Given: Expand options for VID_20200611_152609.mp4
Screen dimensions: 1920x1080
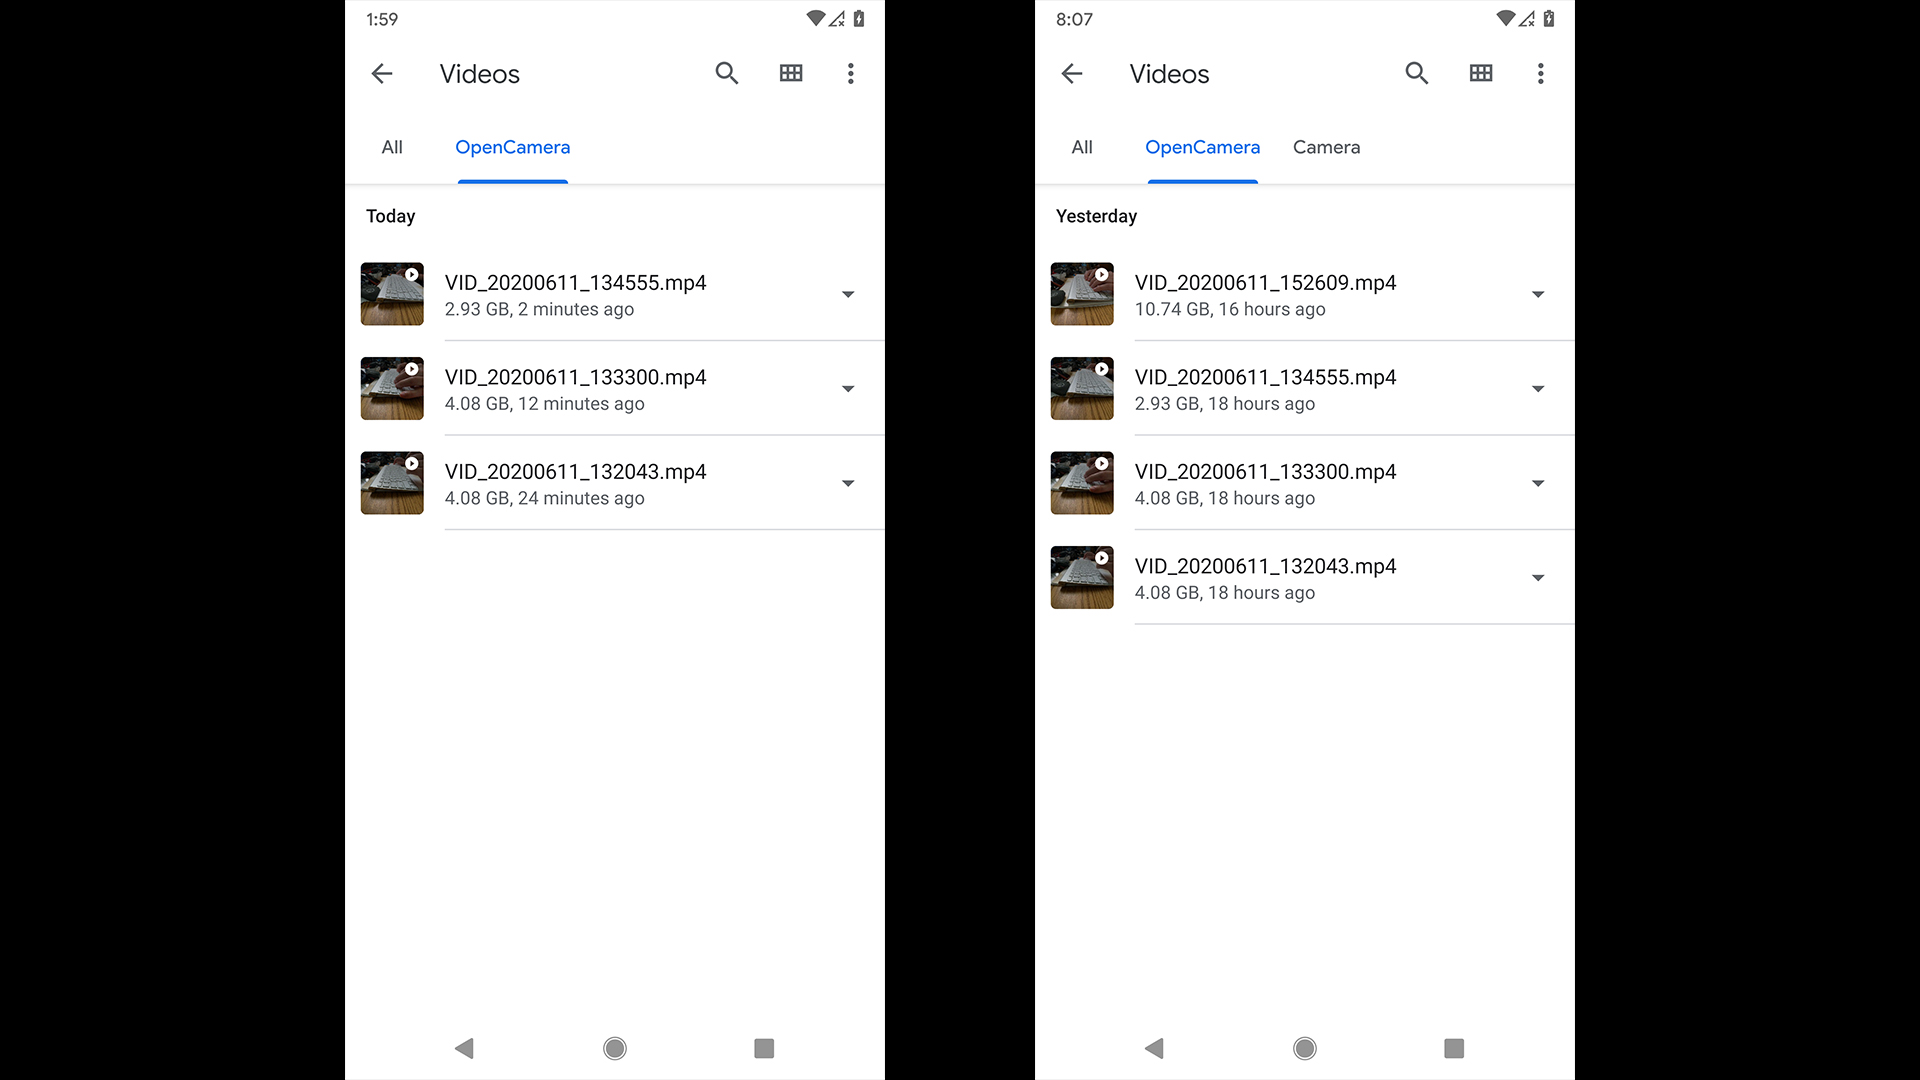Looking at the screenshot, I should (1538, 294).
